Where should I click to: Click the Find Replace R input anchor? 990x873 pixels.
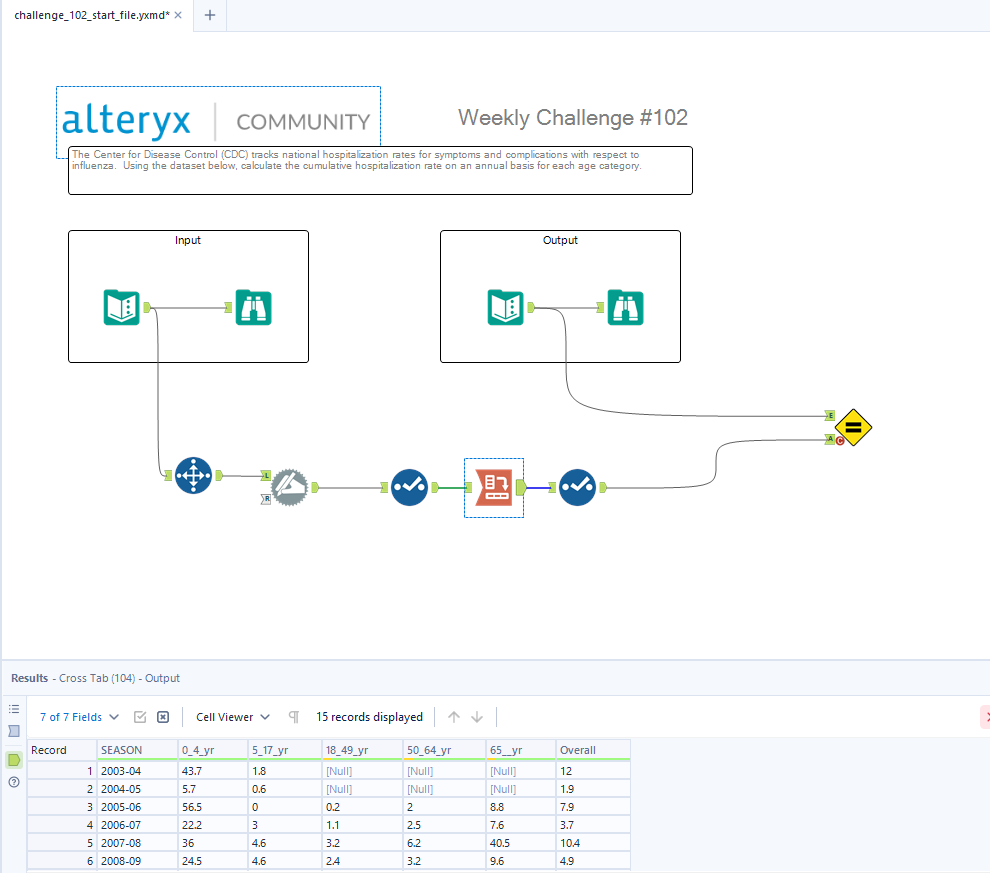coord(266,499)
